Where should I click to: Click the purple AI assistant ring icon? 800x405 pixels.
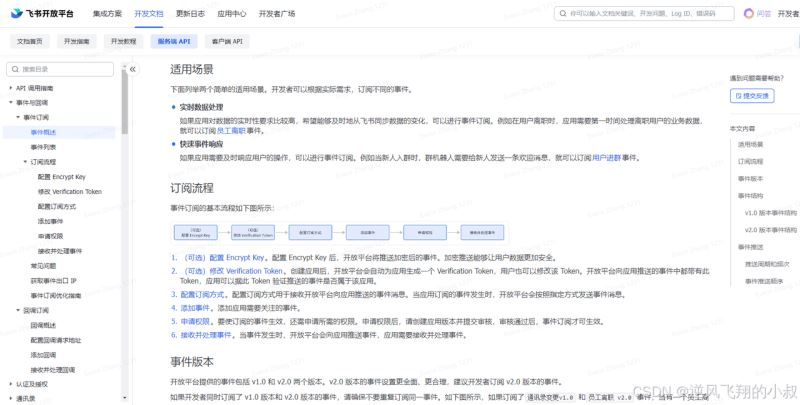pos(748,14)
